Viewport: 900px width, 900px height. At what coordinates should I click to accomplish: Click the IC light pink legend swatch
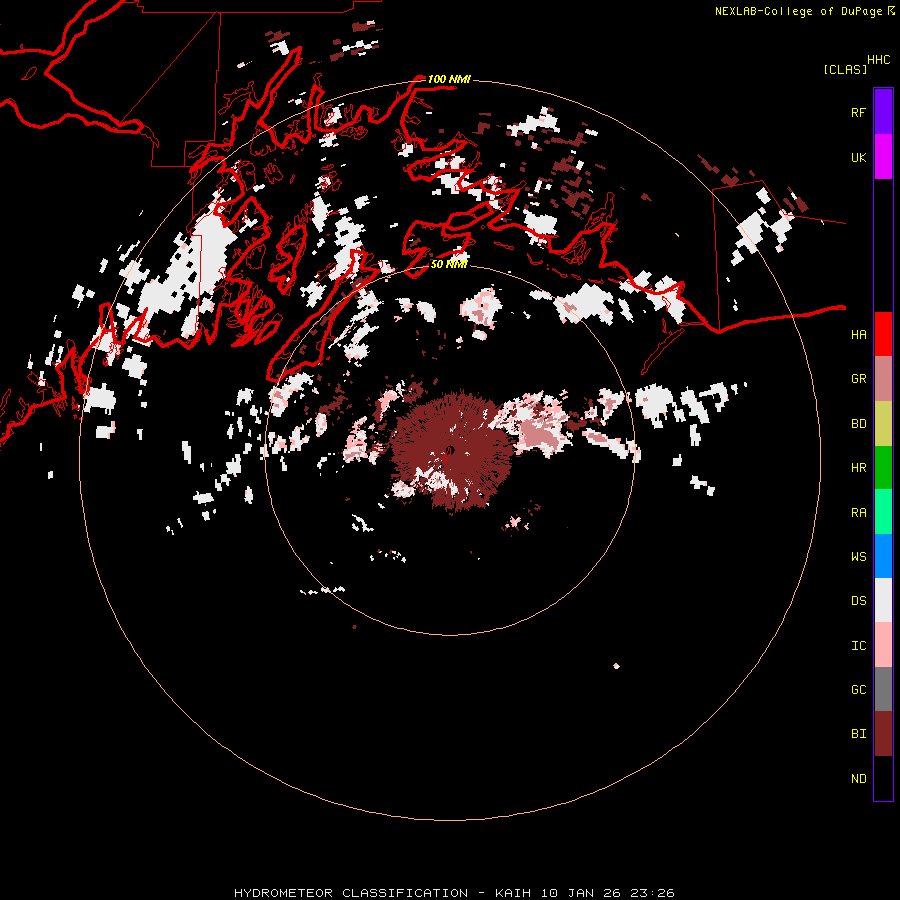[x=883, y=645]
